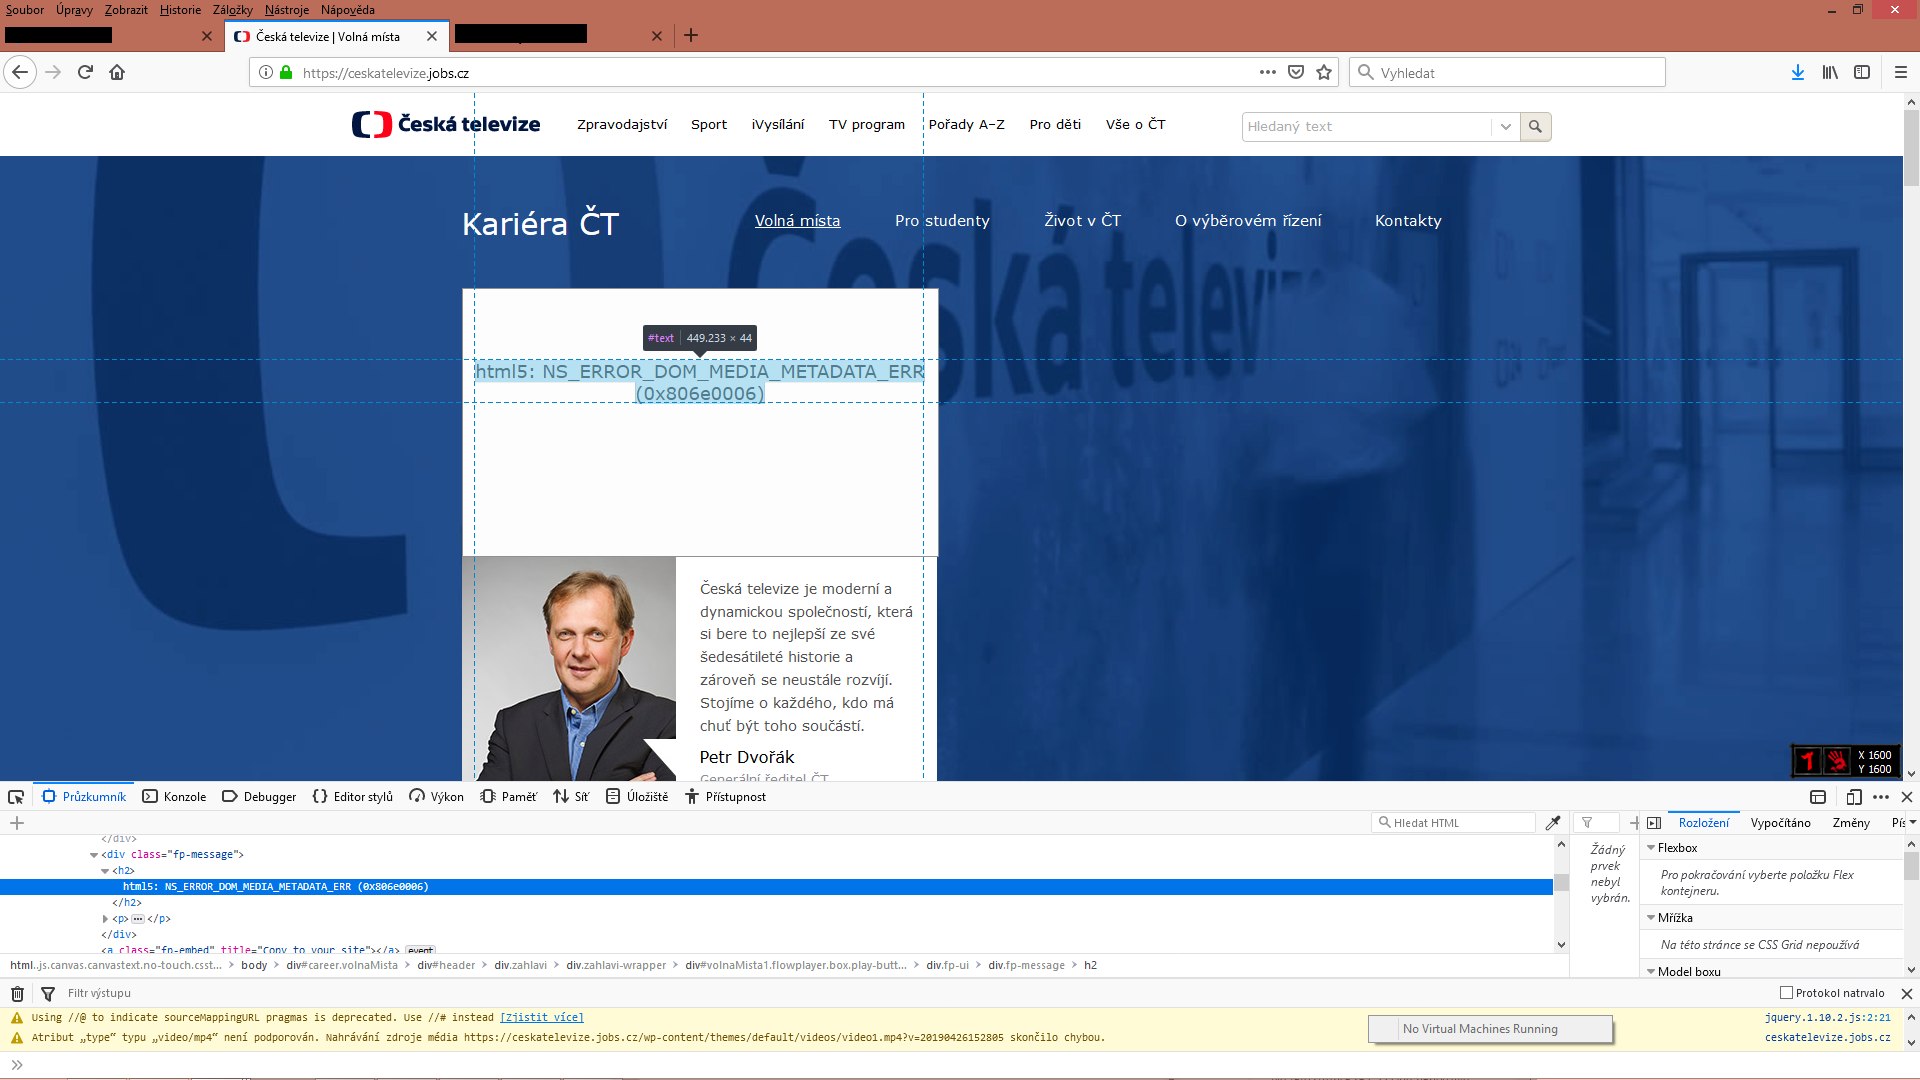The image size is (1920, 1080).
Task: Expand the collapsed p contents ellipsis badge
Action: point(138,919)
